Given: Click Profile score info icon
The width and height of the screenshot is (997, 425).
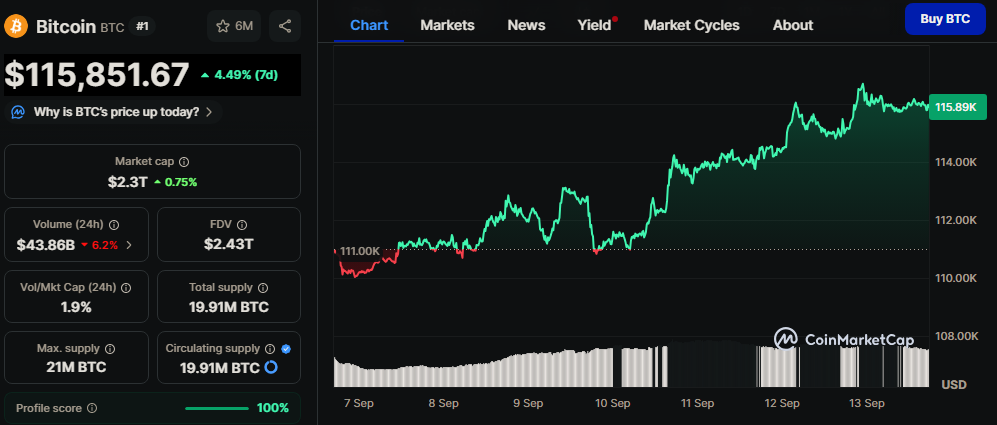Looking at the screenshot, I should [x=92, y=408].
